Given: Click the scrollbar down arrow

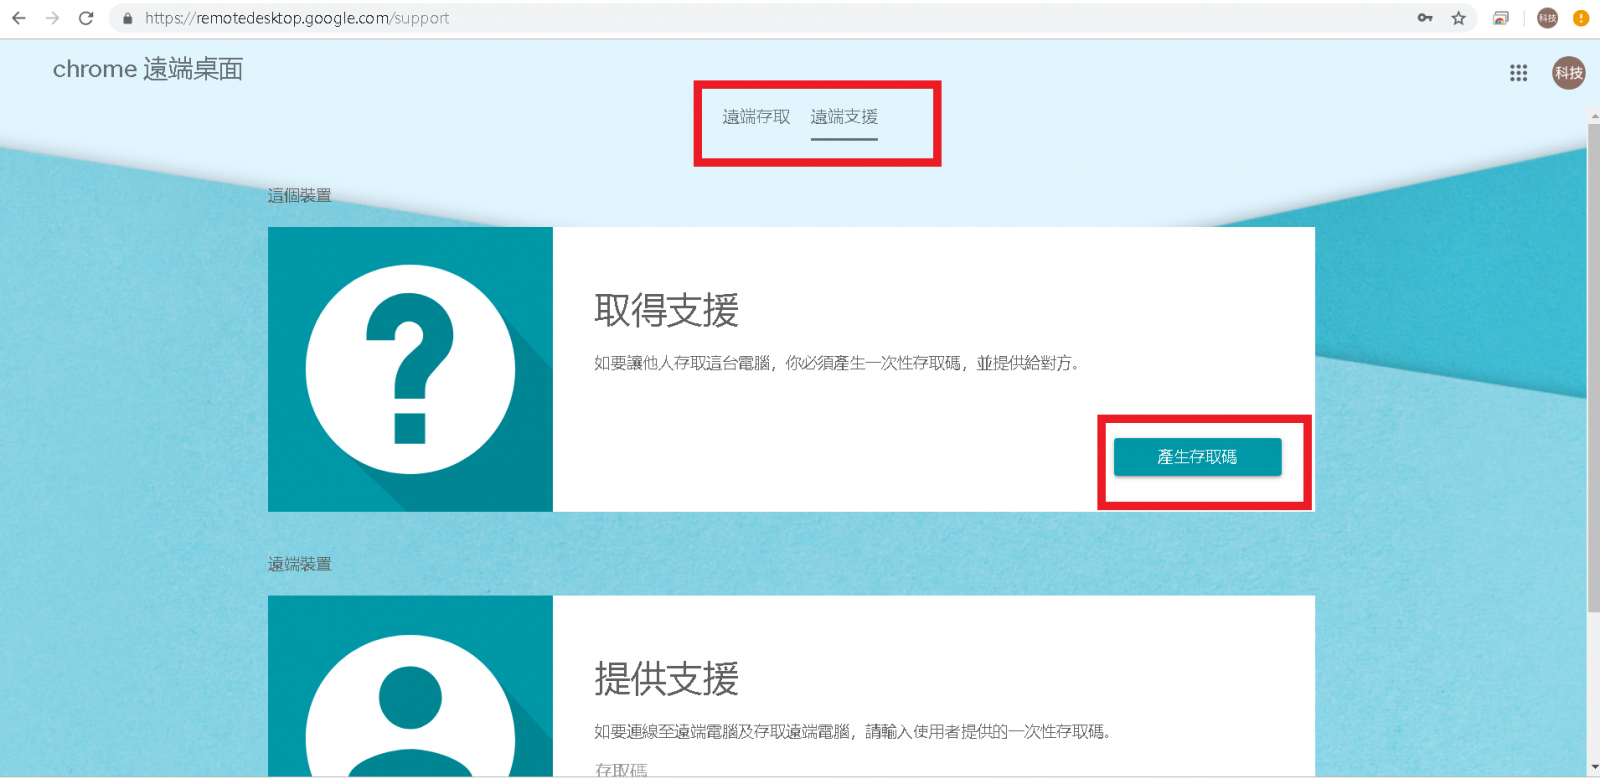Looking at the screenshot, I should click(1593, 768).
